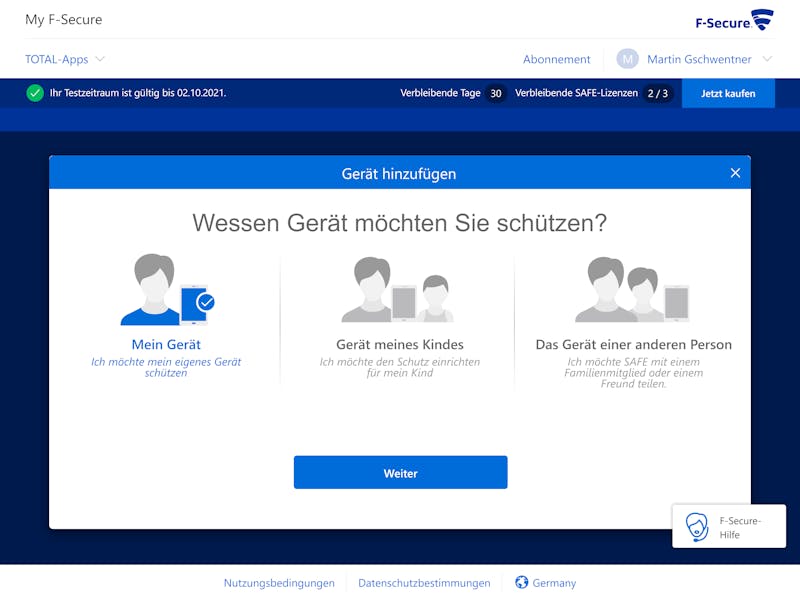This screenshot has height=600, width=800.
Task: Expand the TOTAL-Apps dropdown chevron
Action: [100, 59]
